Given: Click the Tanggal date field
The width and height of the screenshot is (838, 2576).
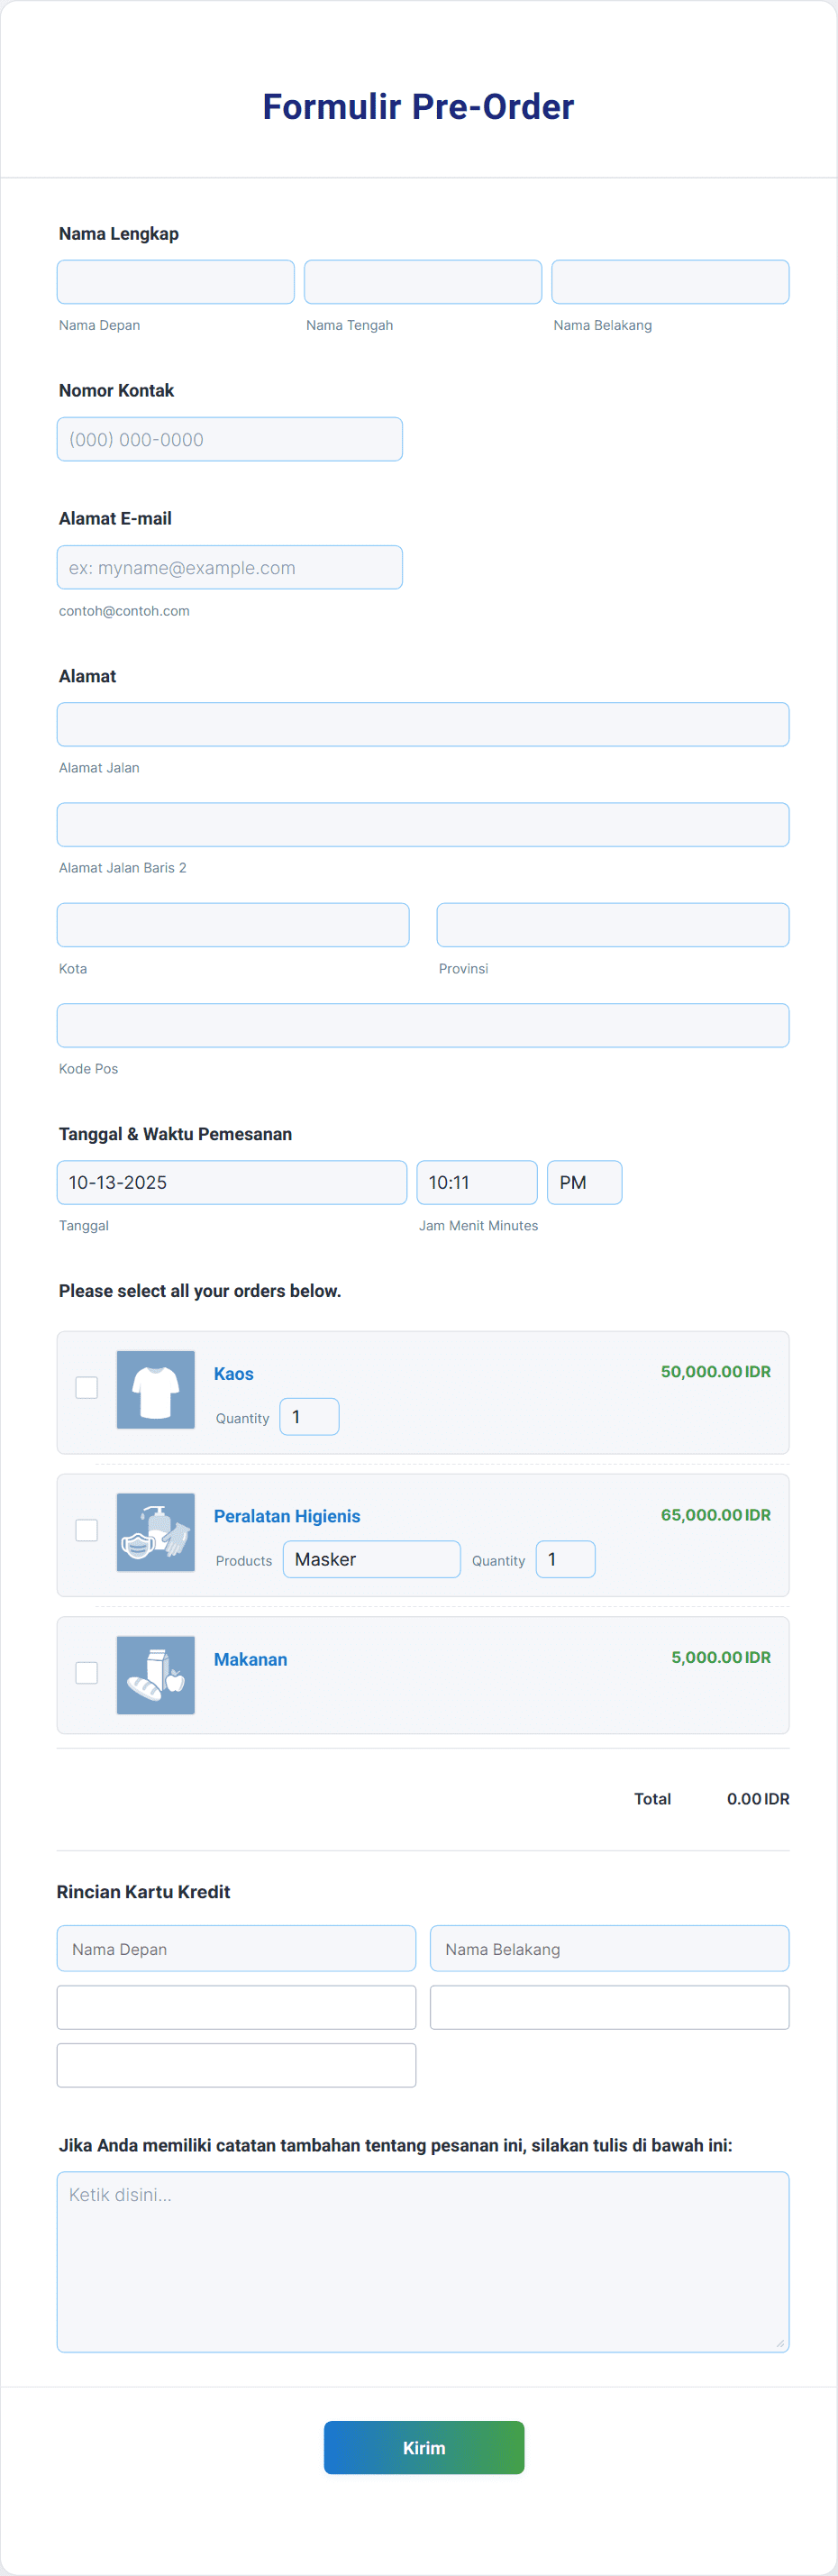Looking at the screenshot, I should (232, 1182).
